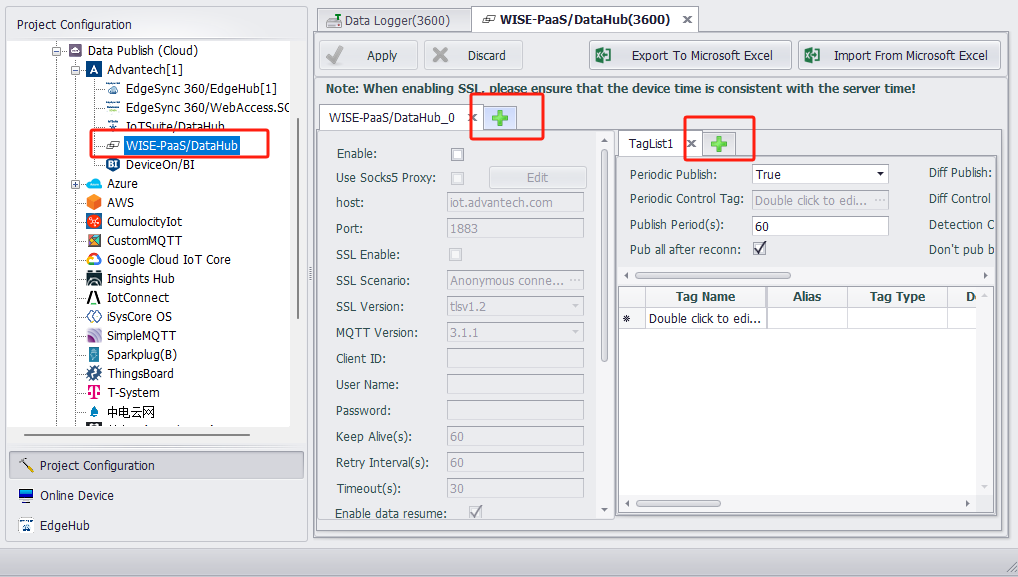Collapse the Advantech[1] tree node
1018x577 pixels.
75,70
